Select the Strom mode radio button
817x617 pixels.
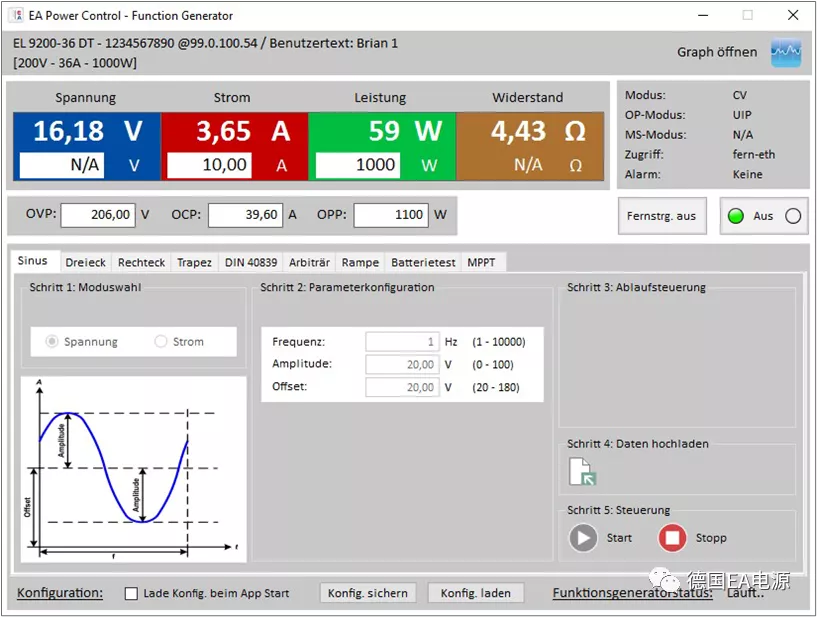click(x=160, y=341)
